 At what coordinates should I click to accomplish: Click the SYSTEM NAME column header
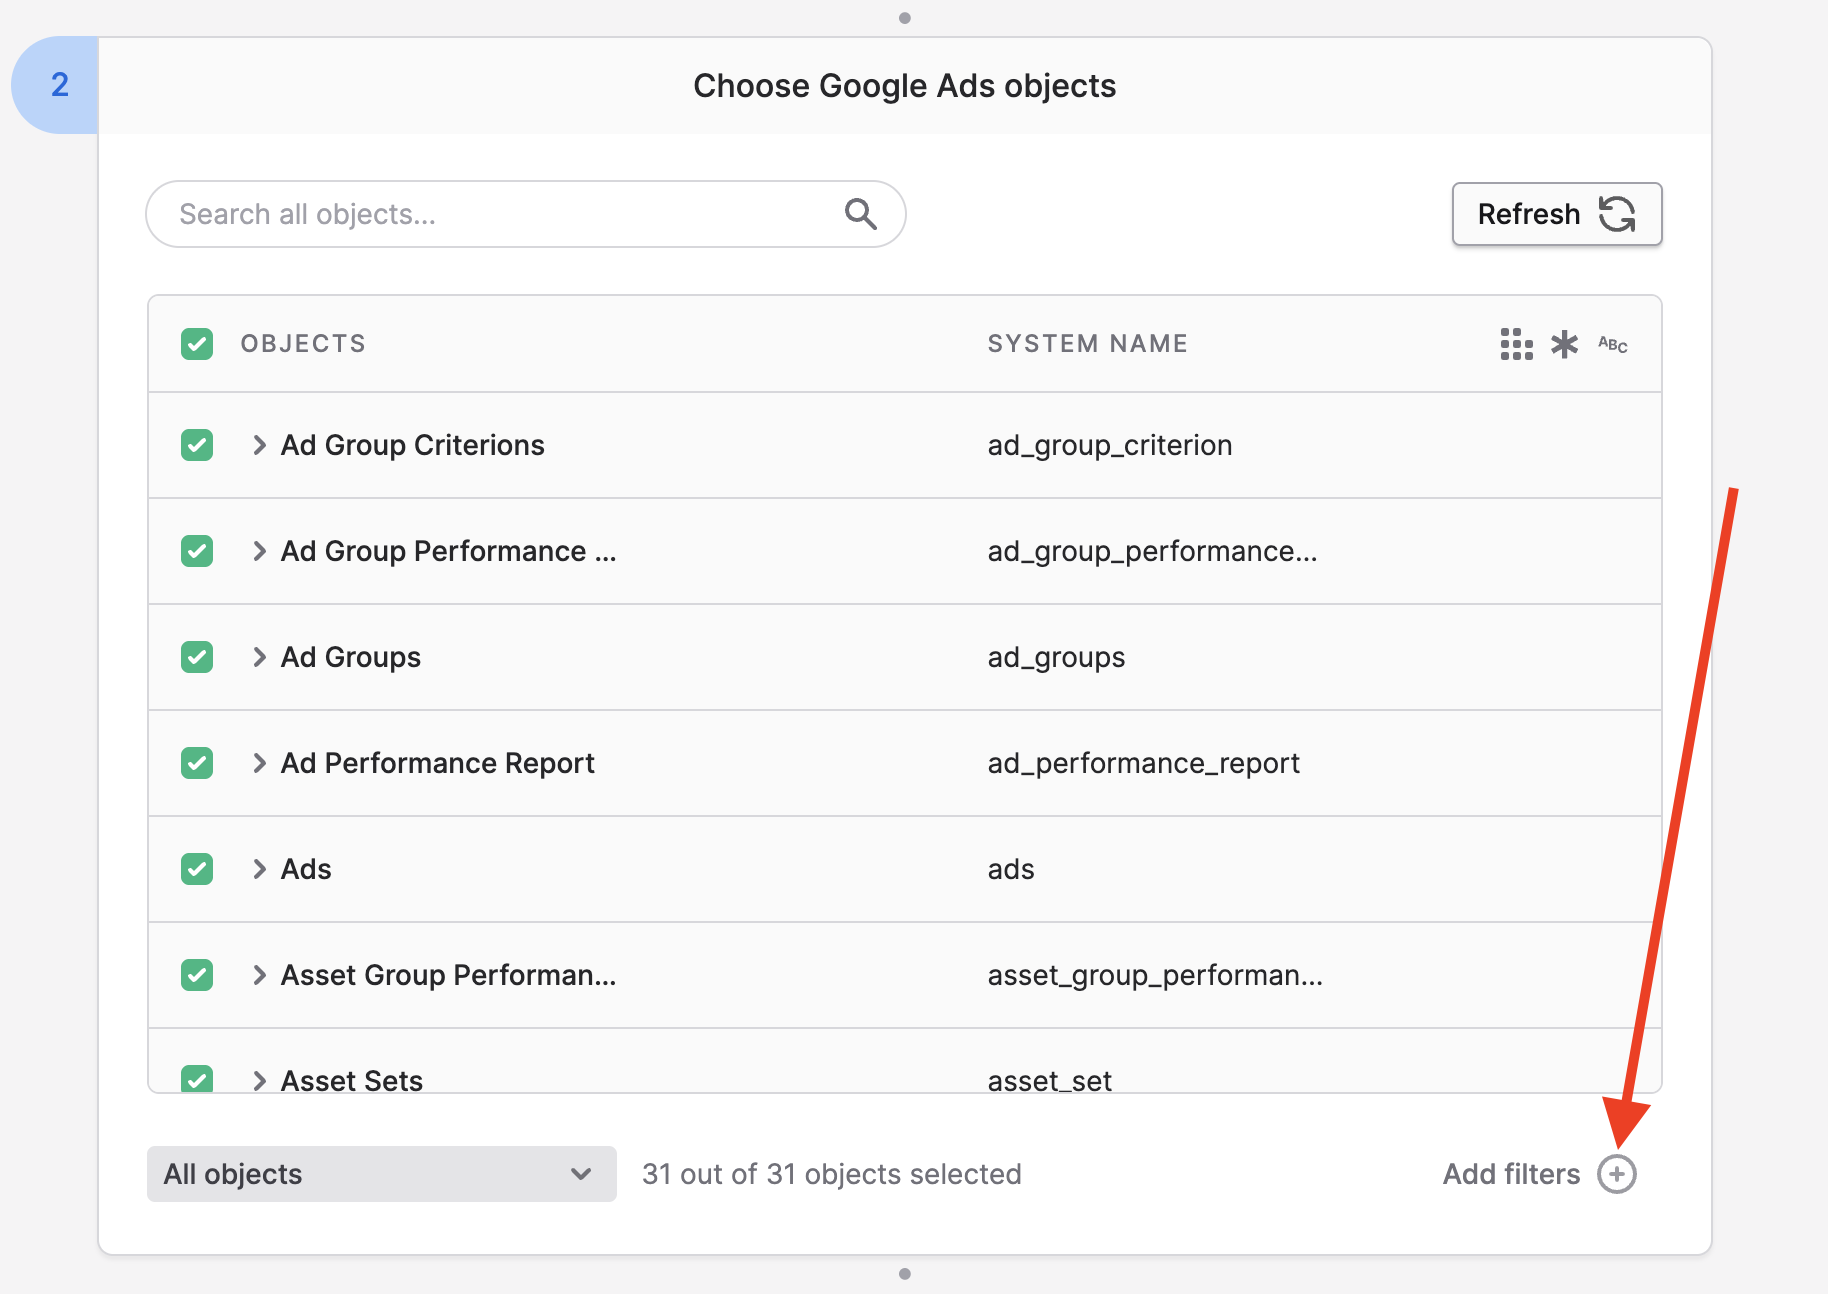[1087, 344]
